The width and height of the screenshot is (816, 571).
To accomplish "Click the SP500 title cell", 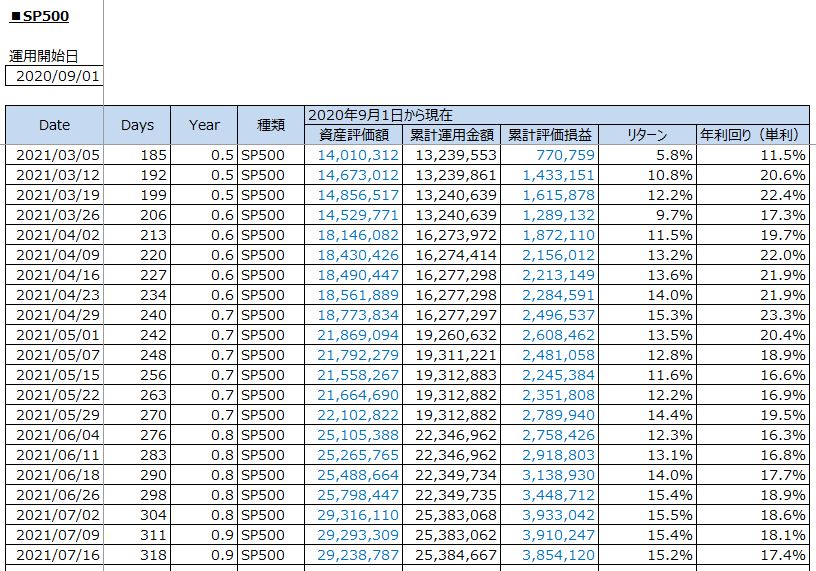I will pyautogui.click(x=39, y=17).
